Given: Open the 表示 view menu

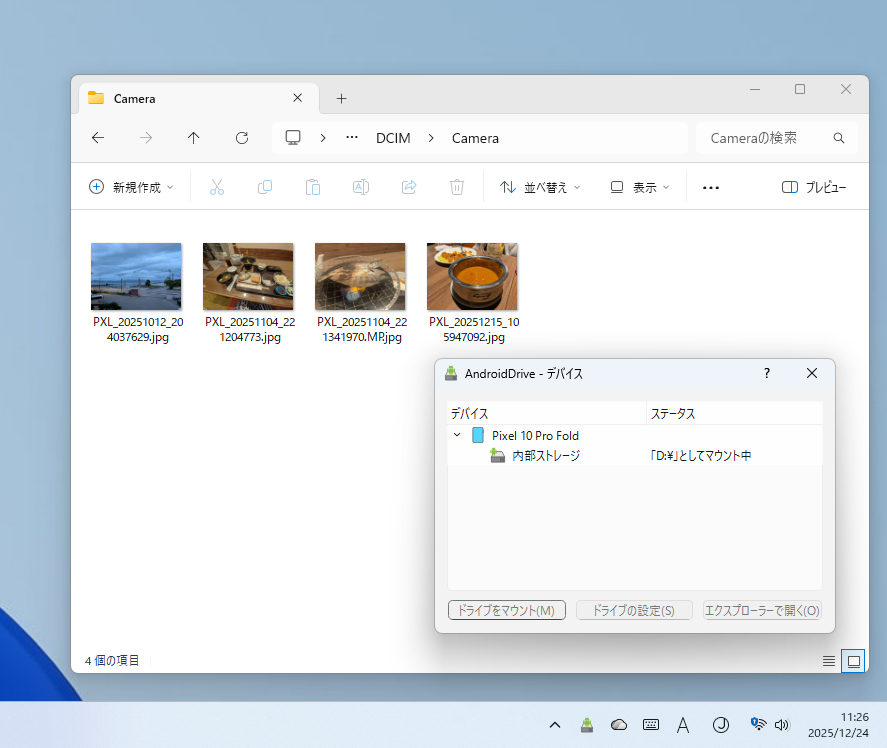Looking at the screenshot, I should pos(639,187).
